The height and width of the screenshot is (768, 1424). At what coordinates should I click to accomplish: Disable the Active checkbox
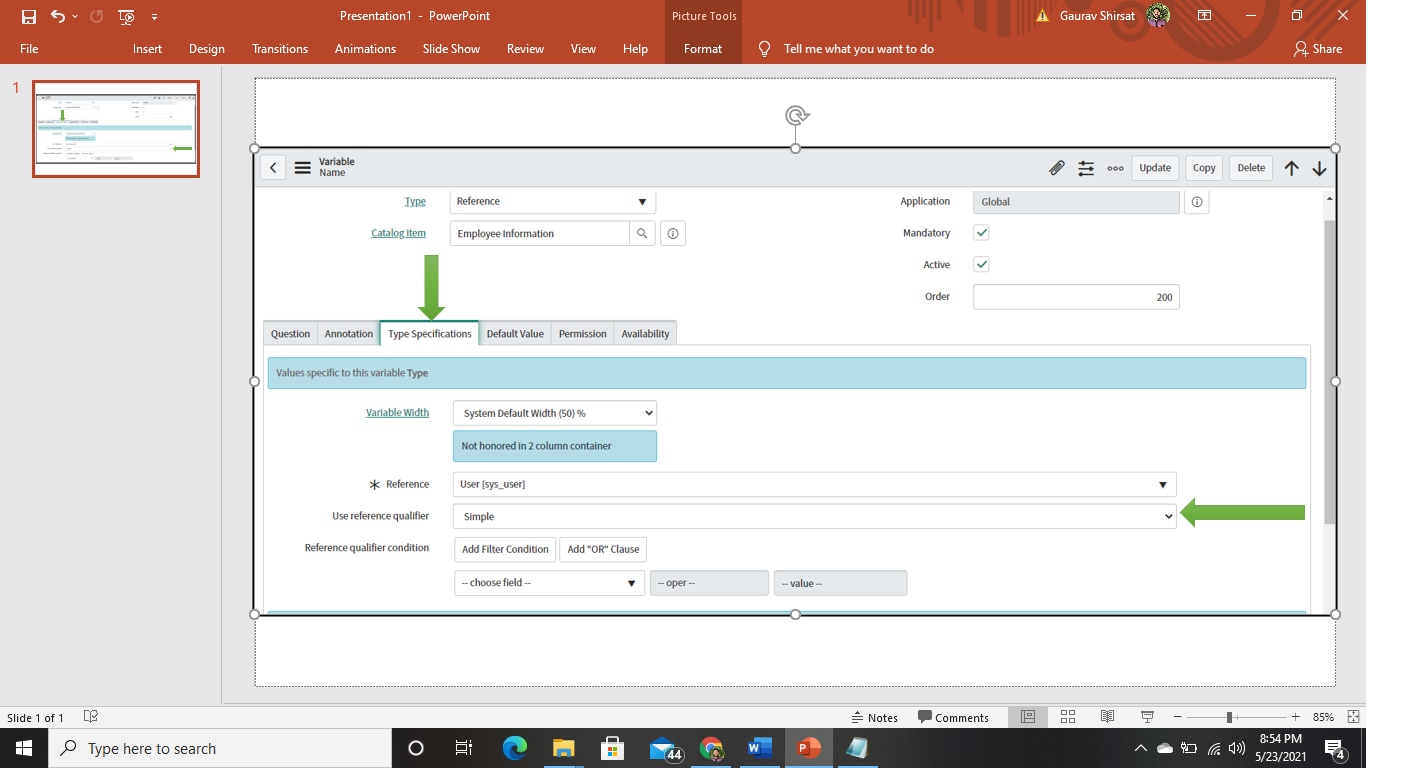click(981, 264)
